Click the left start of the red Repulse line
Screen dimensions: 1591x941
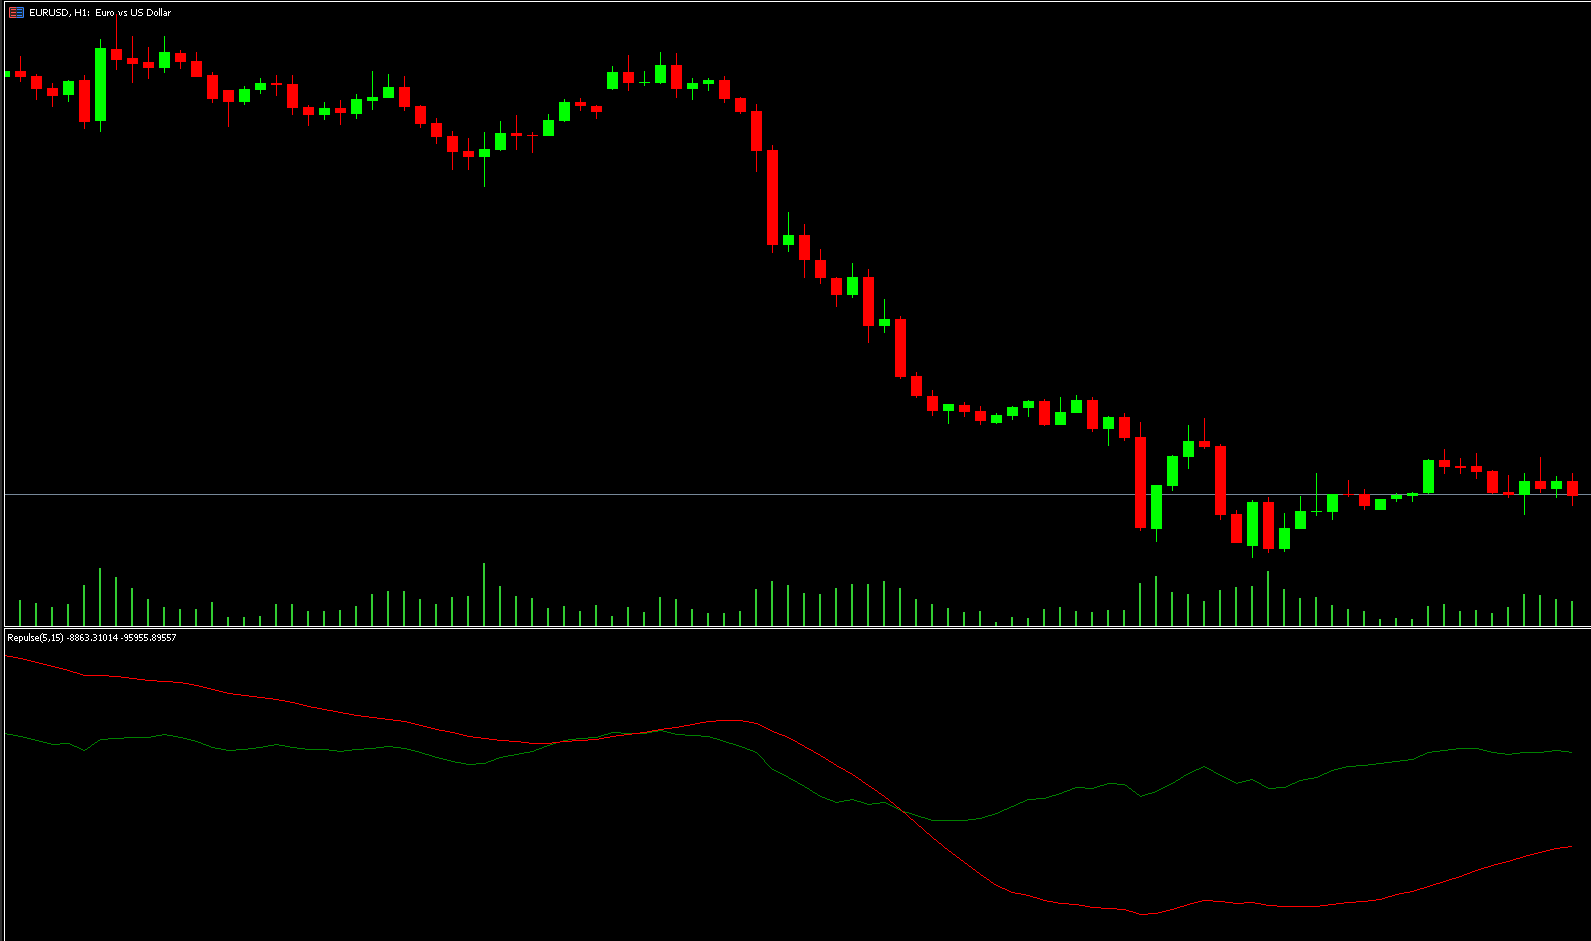pyautogui.click(x=8, y=656)
